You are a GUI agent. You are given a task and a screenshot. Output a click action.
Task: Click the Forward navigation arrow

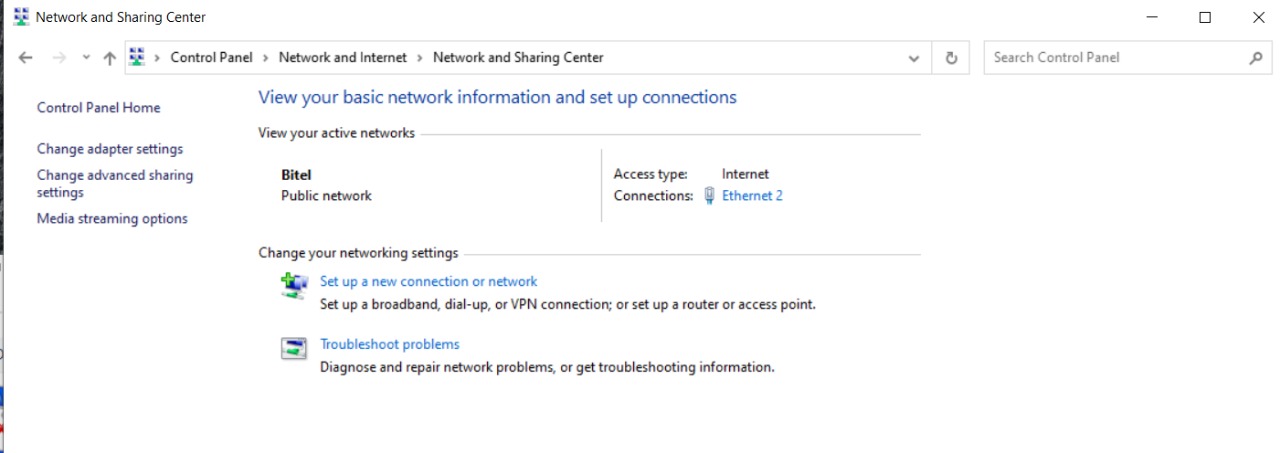(59, 58)
